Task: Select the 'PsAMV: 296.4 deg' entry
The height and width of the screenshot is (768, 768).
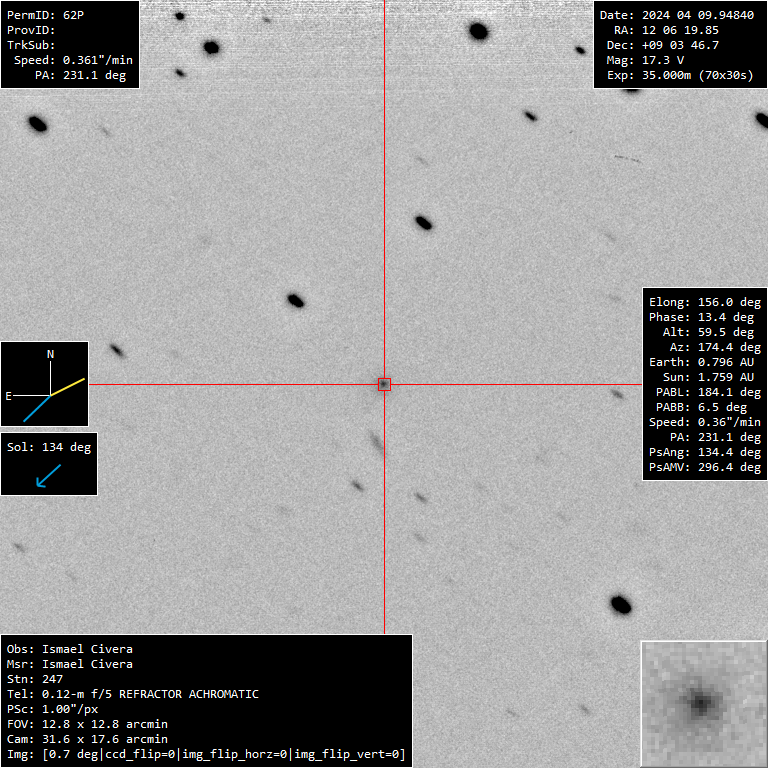Action: point(705,467)
